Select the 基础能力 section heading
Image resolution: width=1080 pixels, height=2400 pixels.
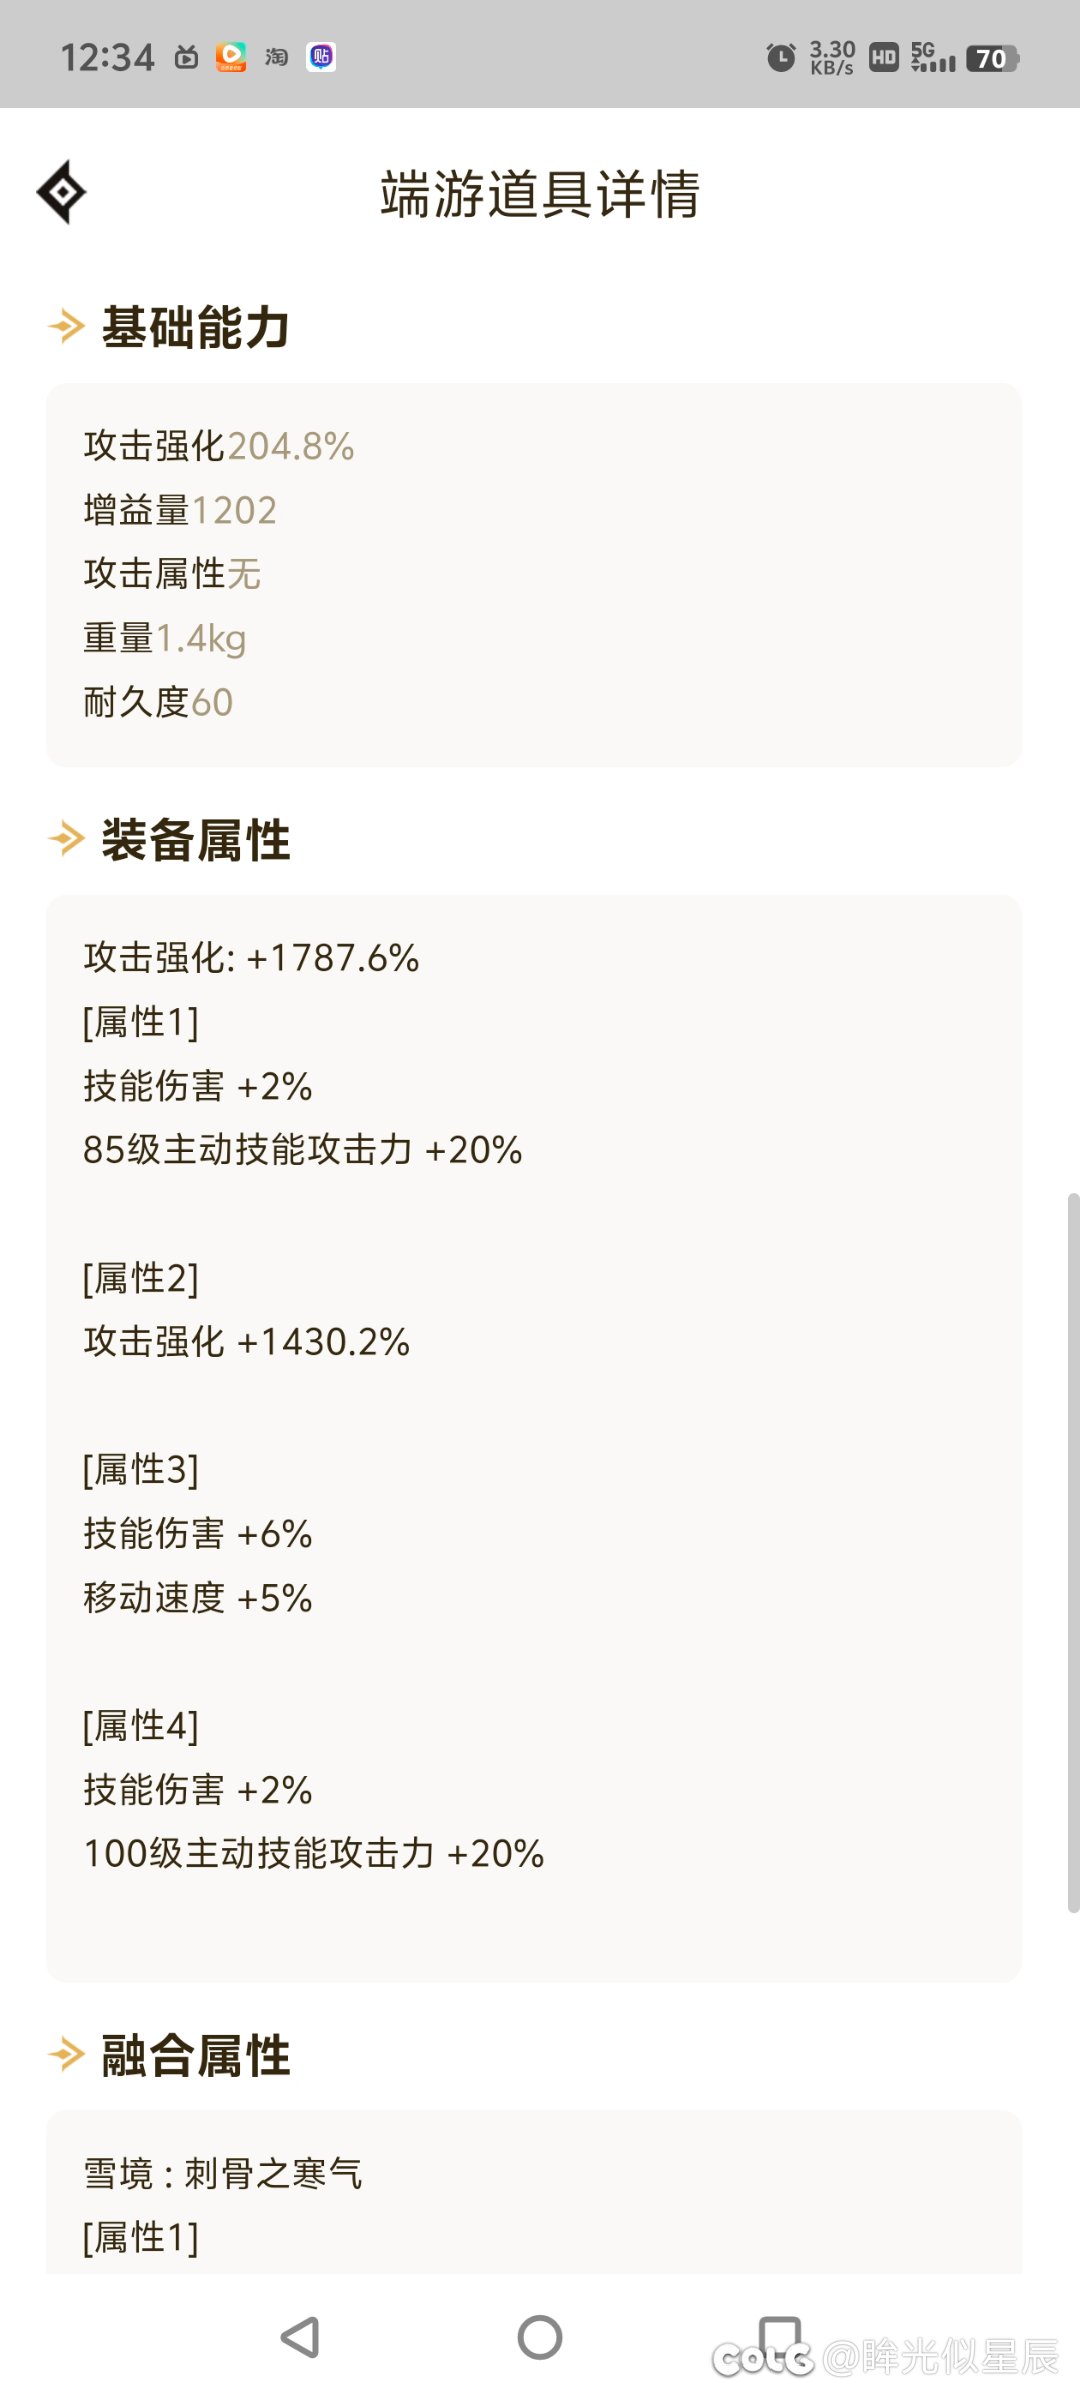(x=196, y=327)
